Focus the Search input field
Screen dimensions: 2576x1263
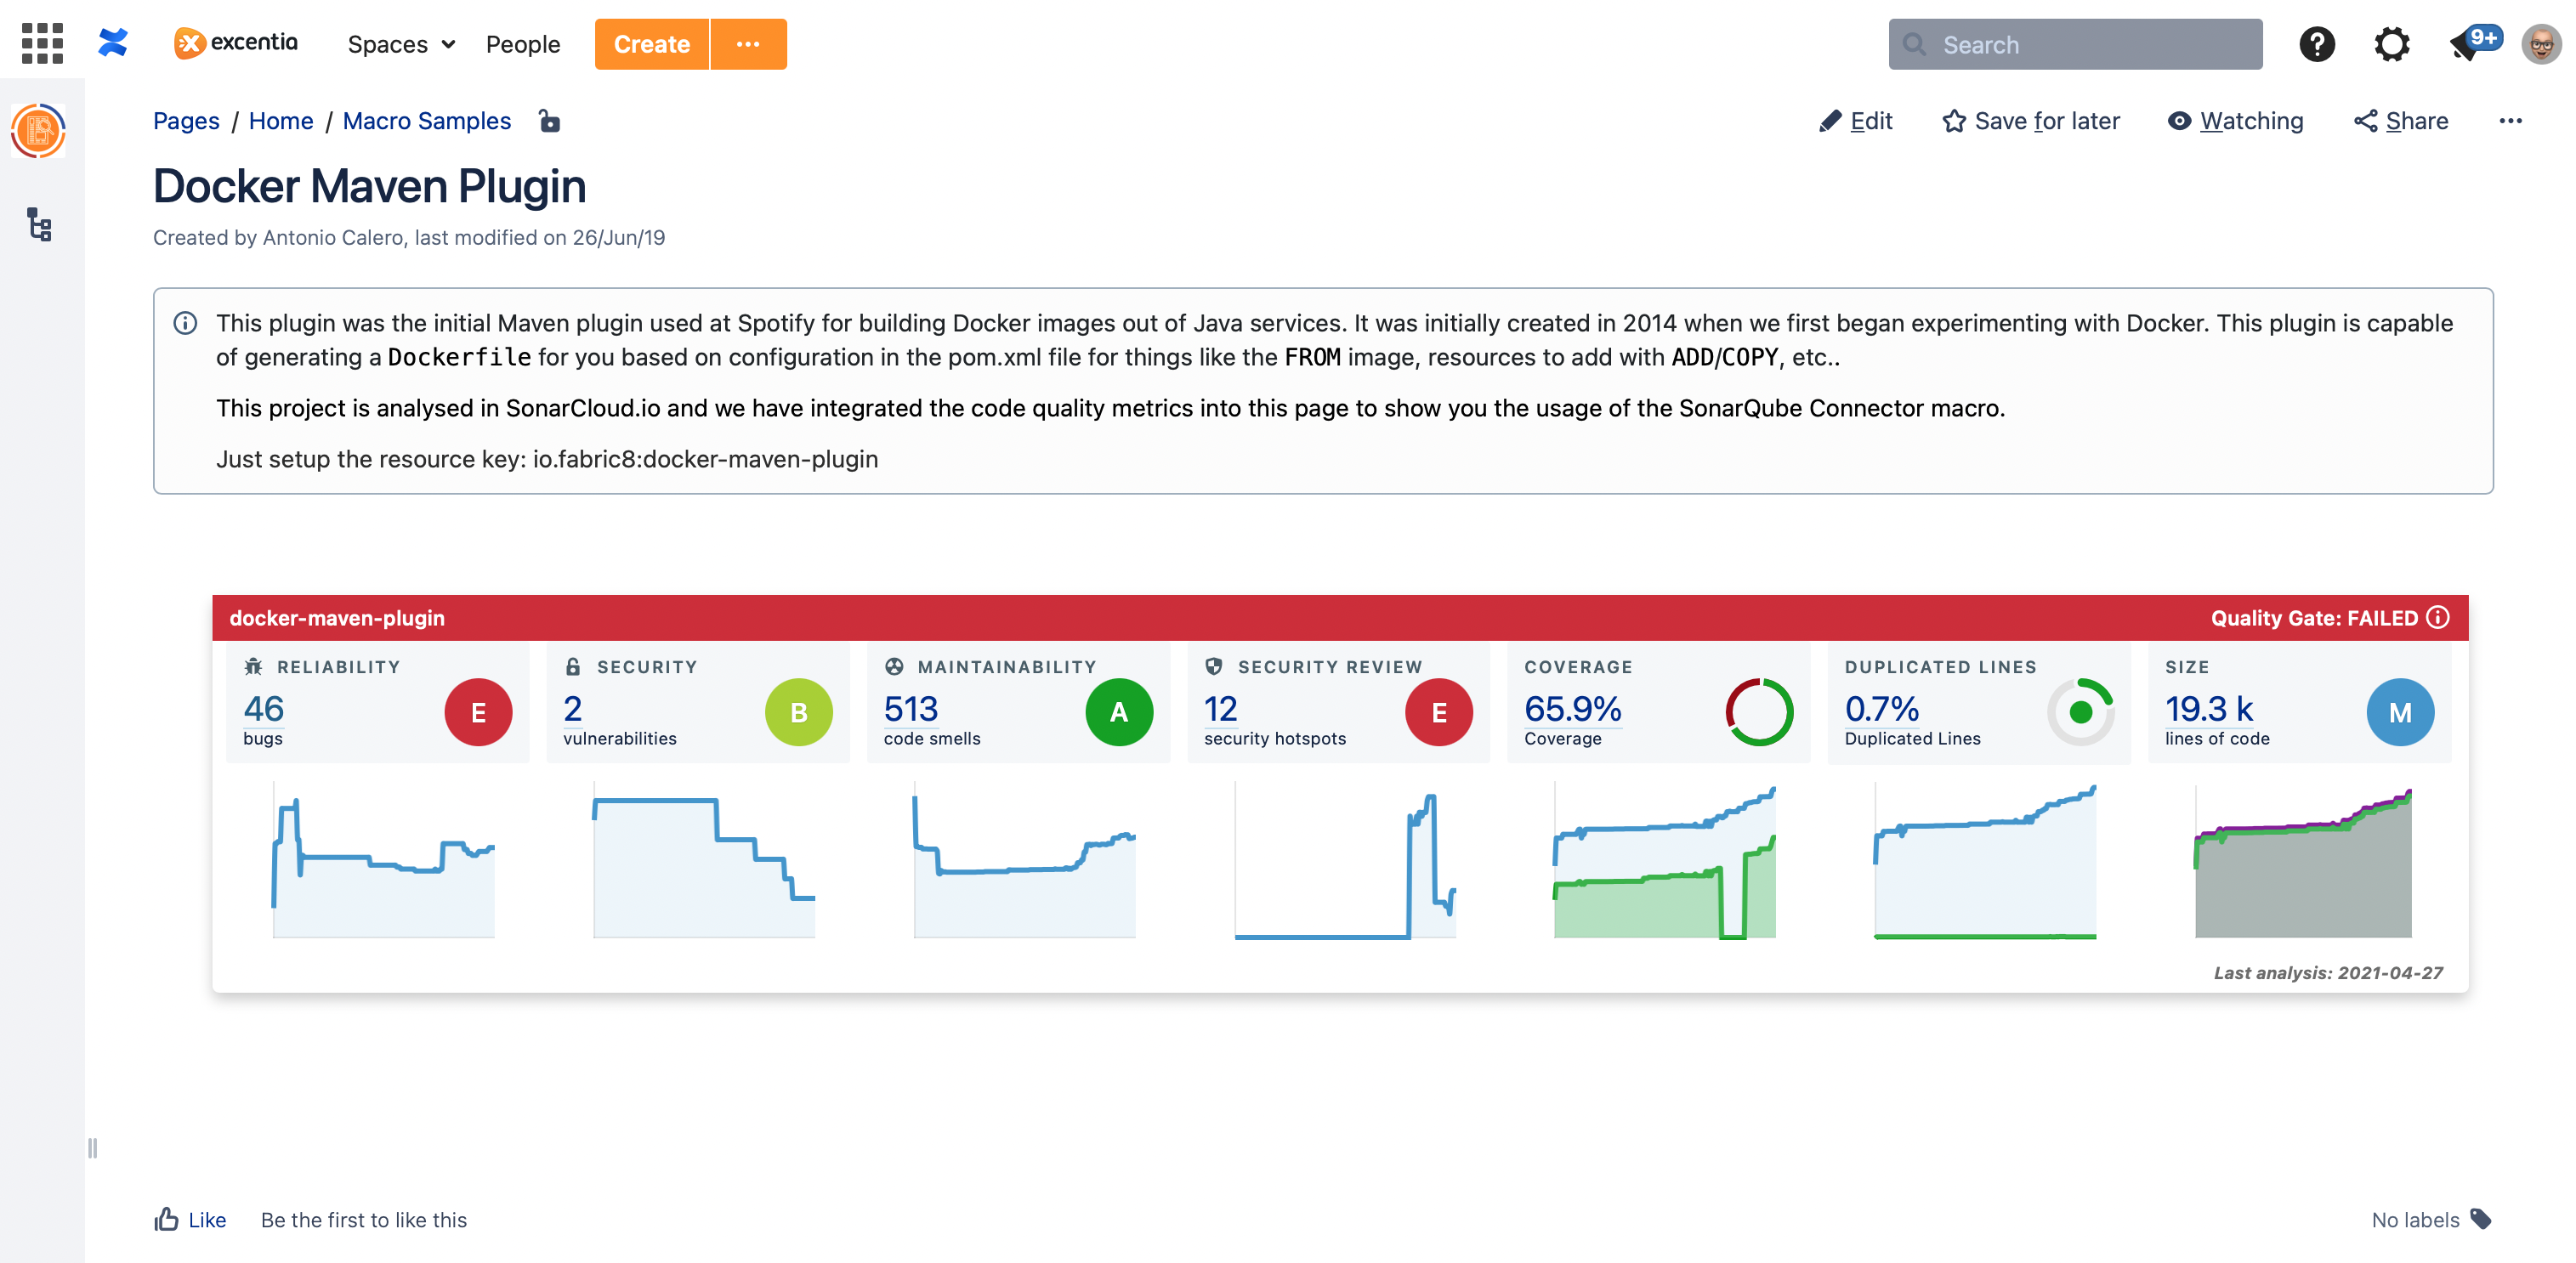[2075, 44]
